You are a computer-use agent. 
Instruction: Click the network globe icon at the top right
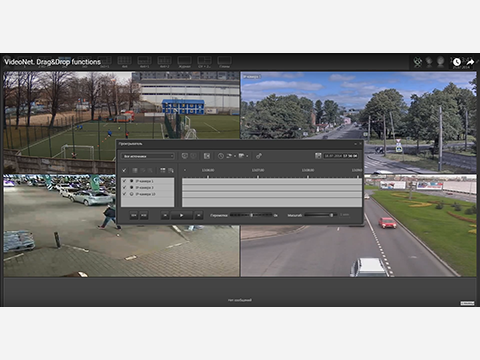tap(417, 62)
